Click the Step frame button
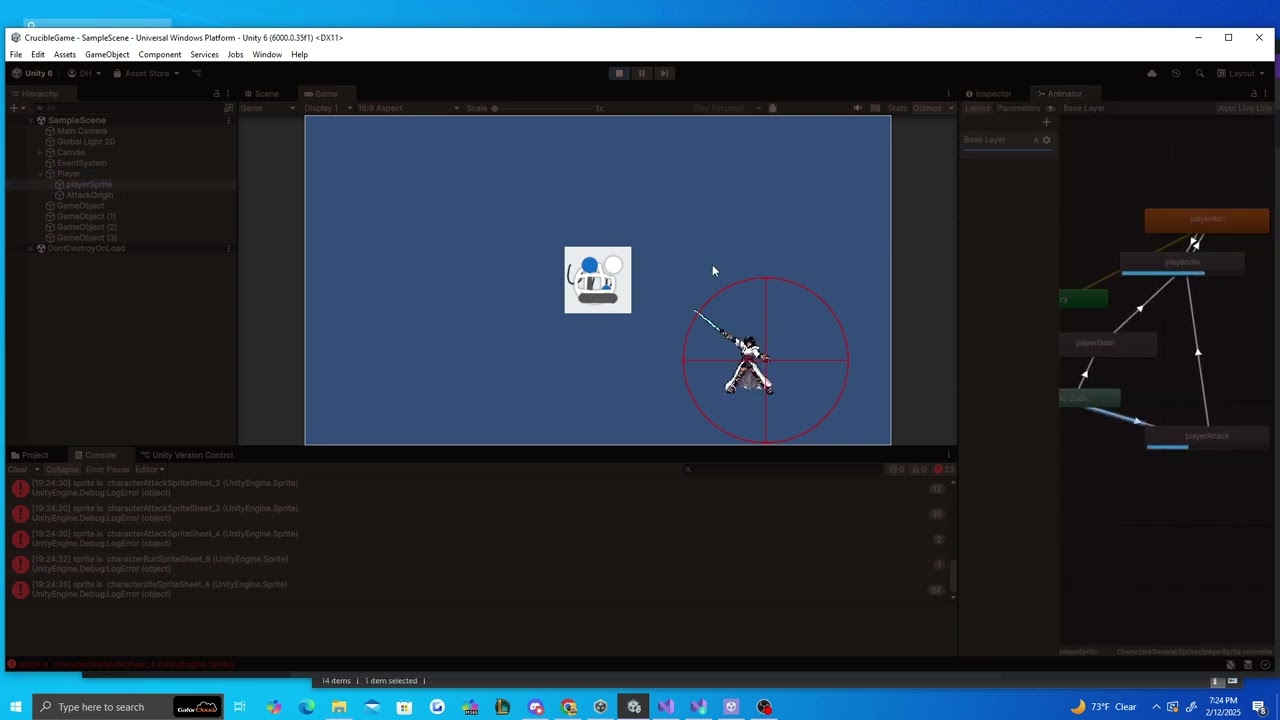 (x=664, y=72)
